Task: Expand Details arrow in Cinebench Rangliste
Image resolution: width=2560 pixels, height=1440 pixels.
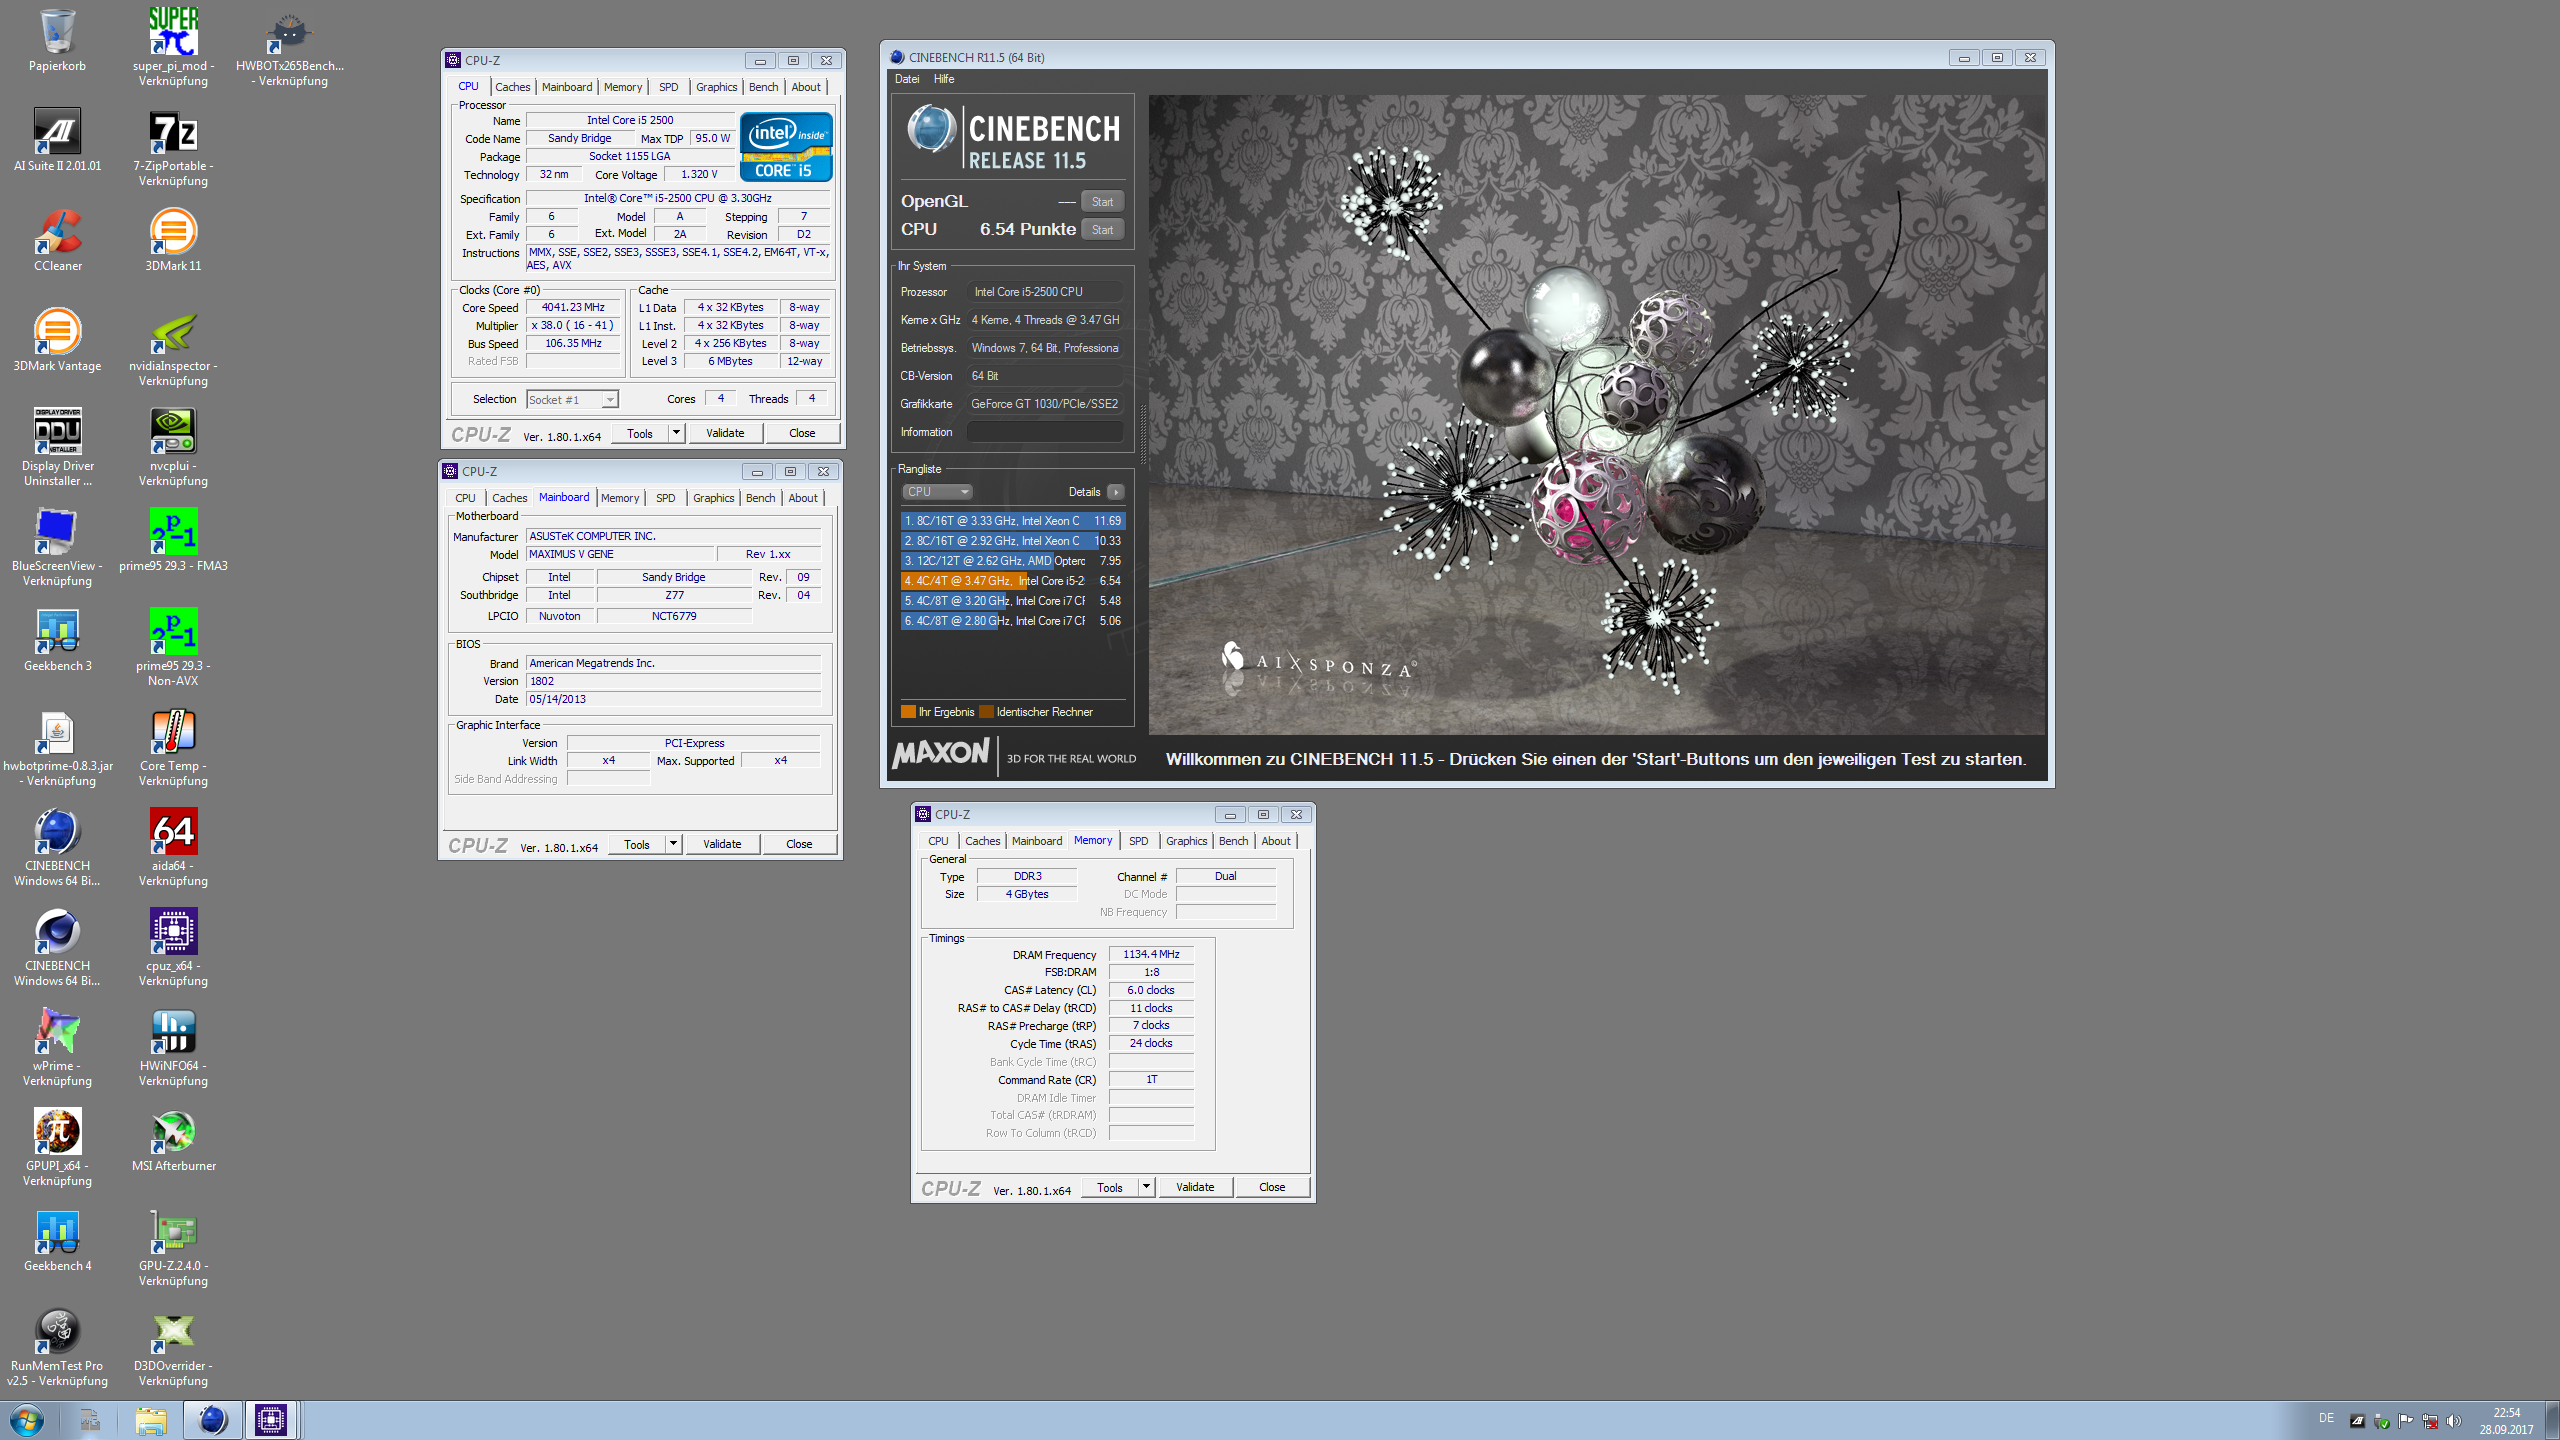Action: (x=1116, y=492)
